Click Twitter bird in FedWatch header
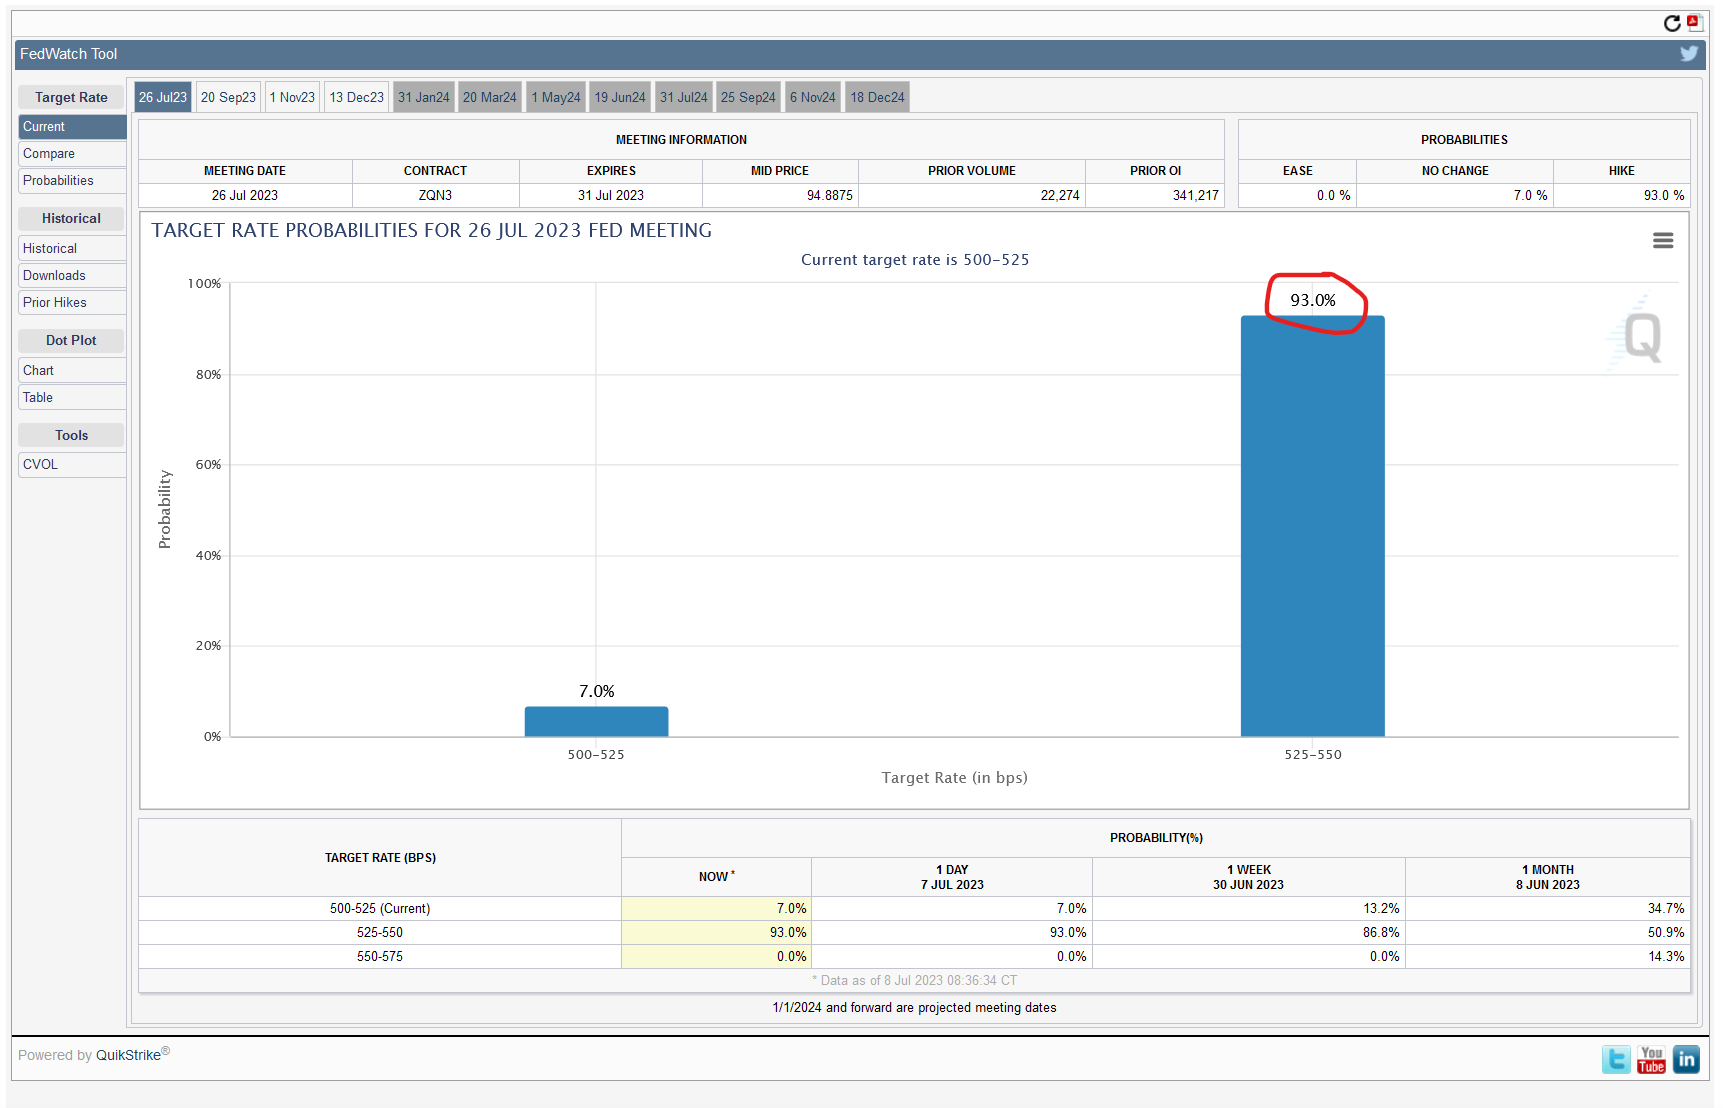1723x1108 pixels. 1689,54
